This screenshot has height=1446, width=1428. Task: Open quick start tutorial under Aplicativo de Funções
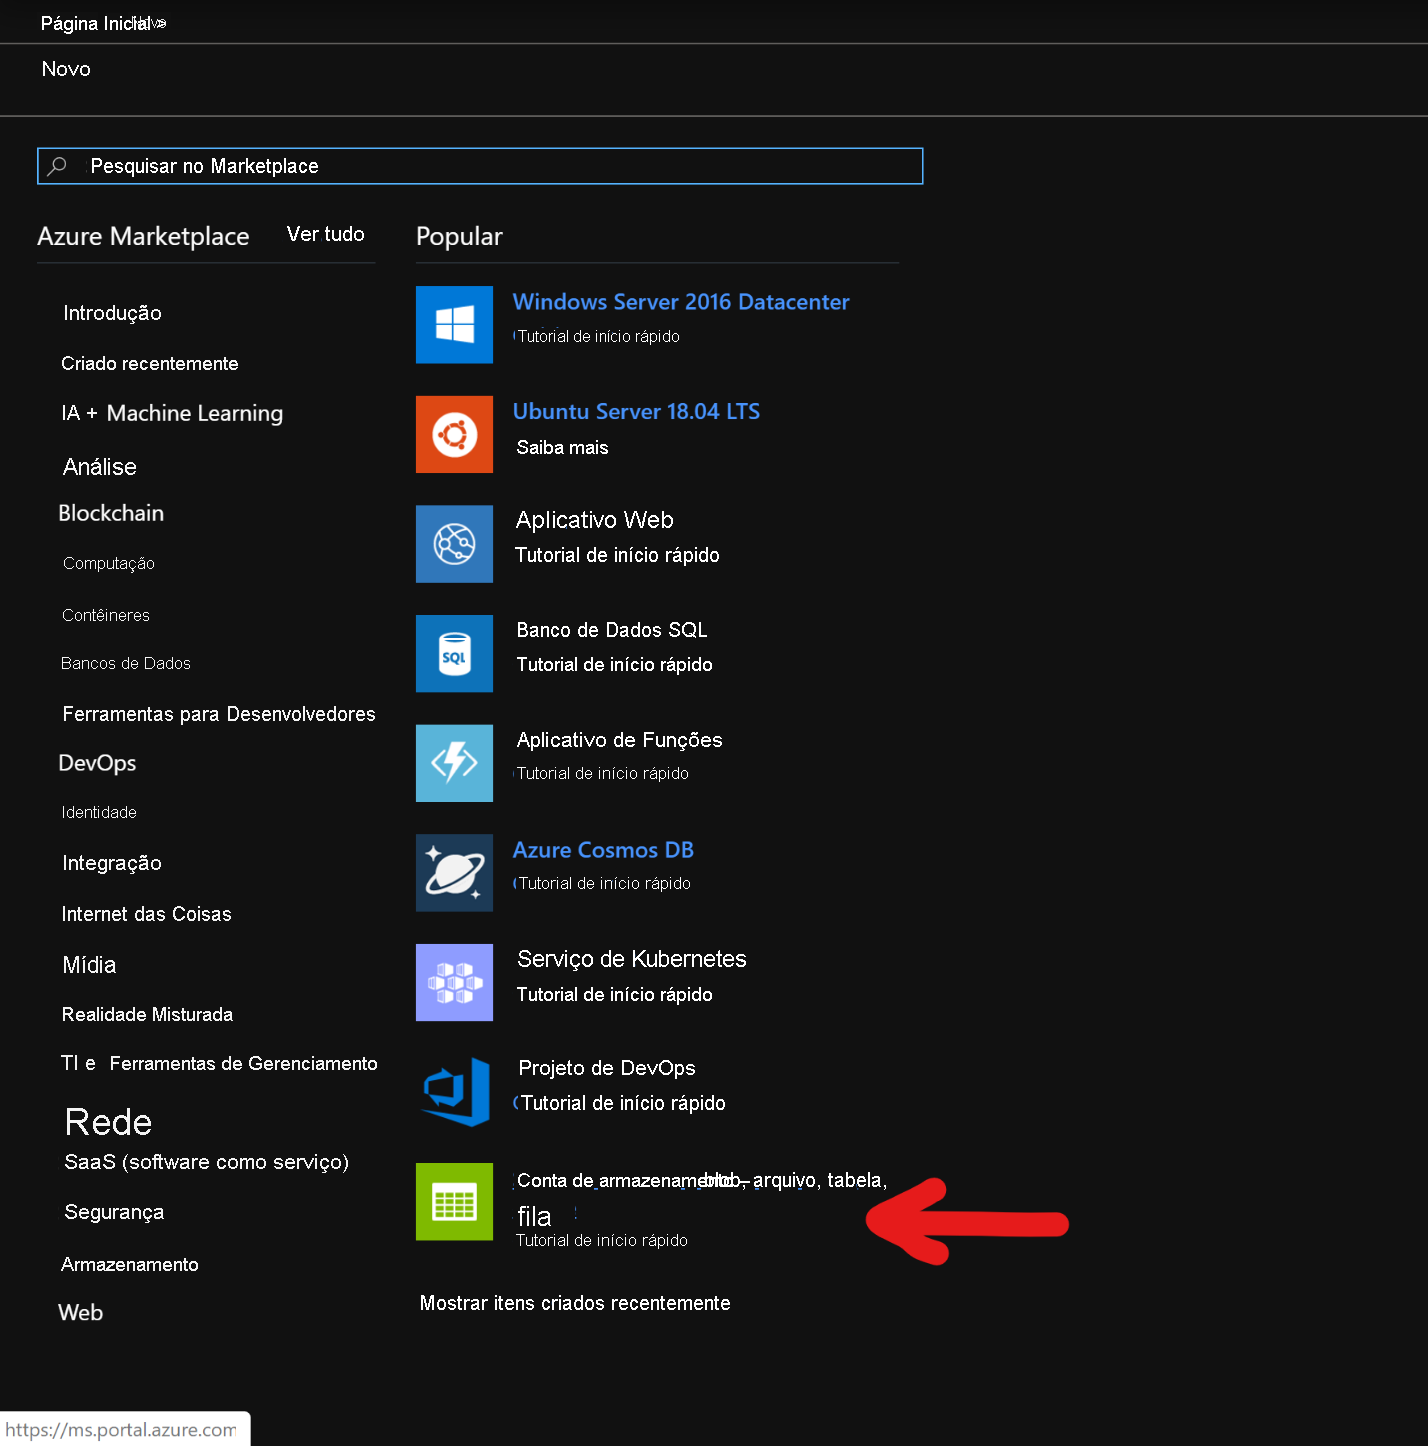[603, 774]
